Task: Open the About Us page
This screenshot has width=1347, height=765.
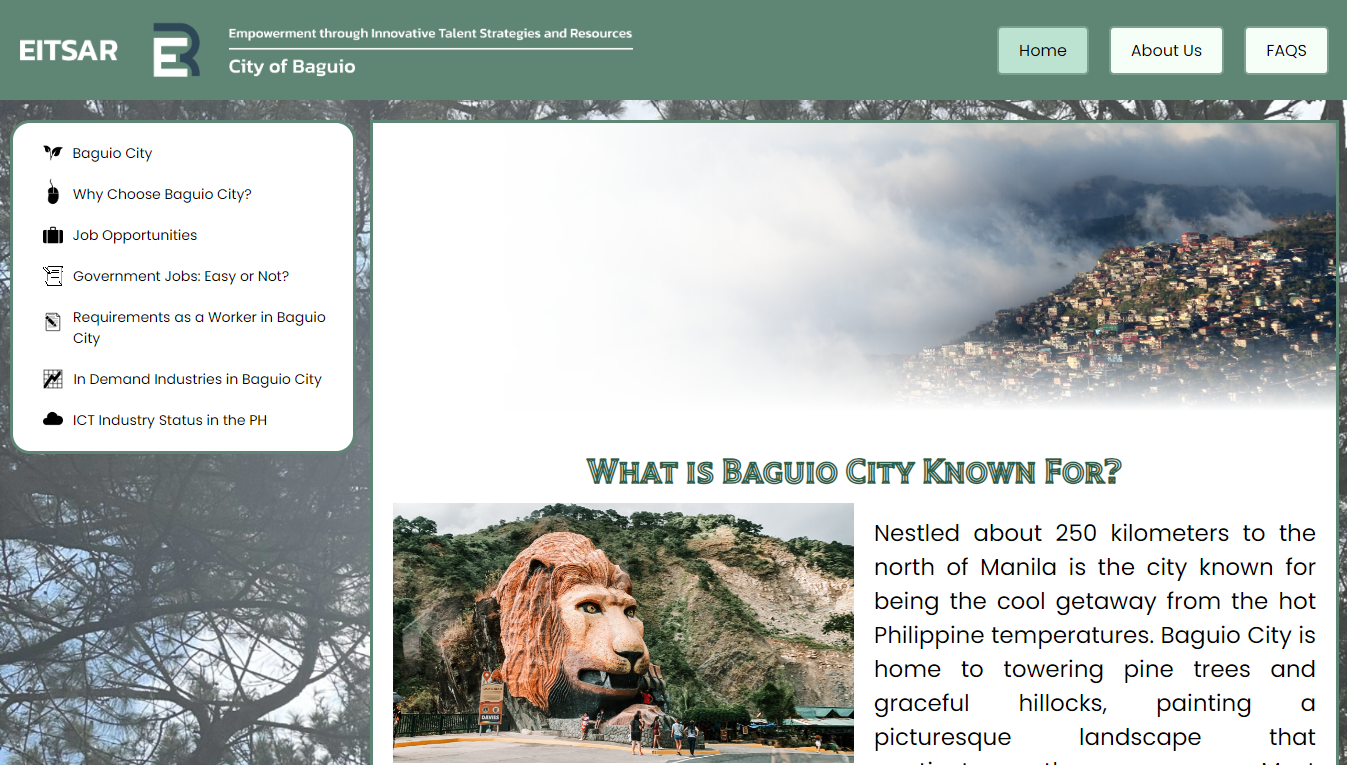Action: (x=1166, y=50)
